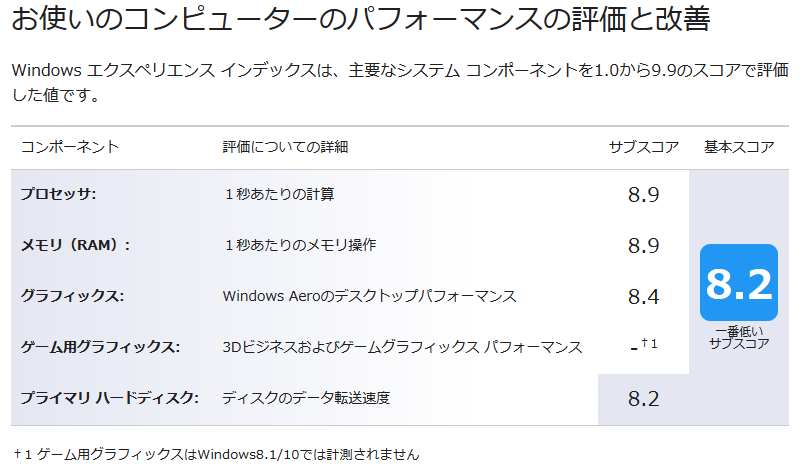Click the dagger footnote marker next to gaming score
Image resolution: width=803 pixels, height=474 pixels.
(649, 343)
